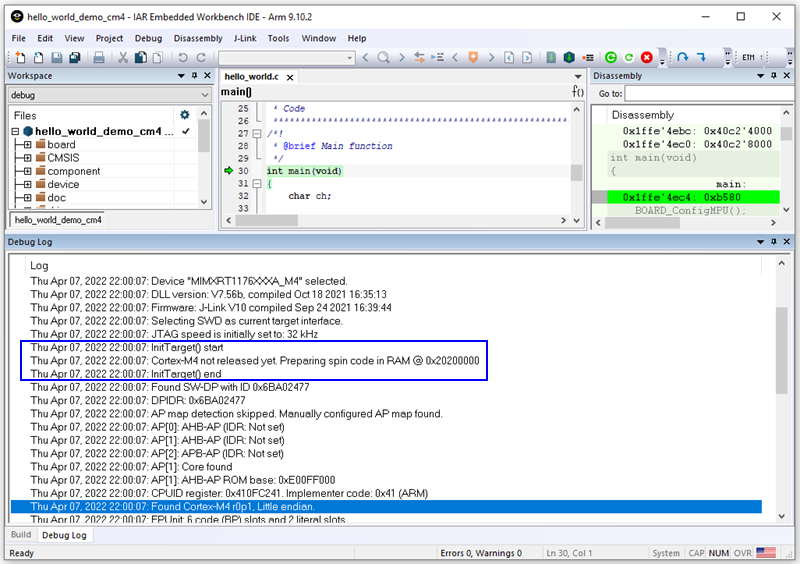800x564 pixels.
Task: Select the hello_world.c editor tab
Action: click(x=252, y=77)
